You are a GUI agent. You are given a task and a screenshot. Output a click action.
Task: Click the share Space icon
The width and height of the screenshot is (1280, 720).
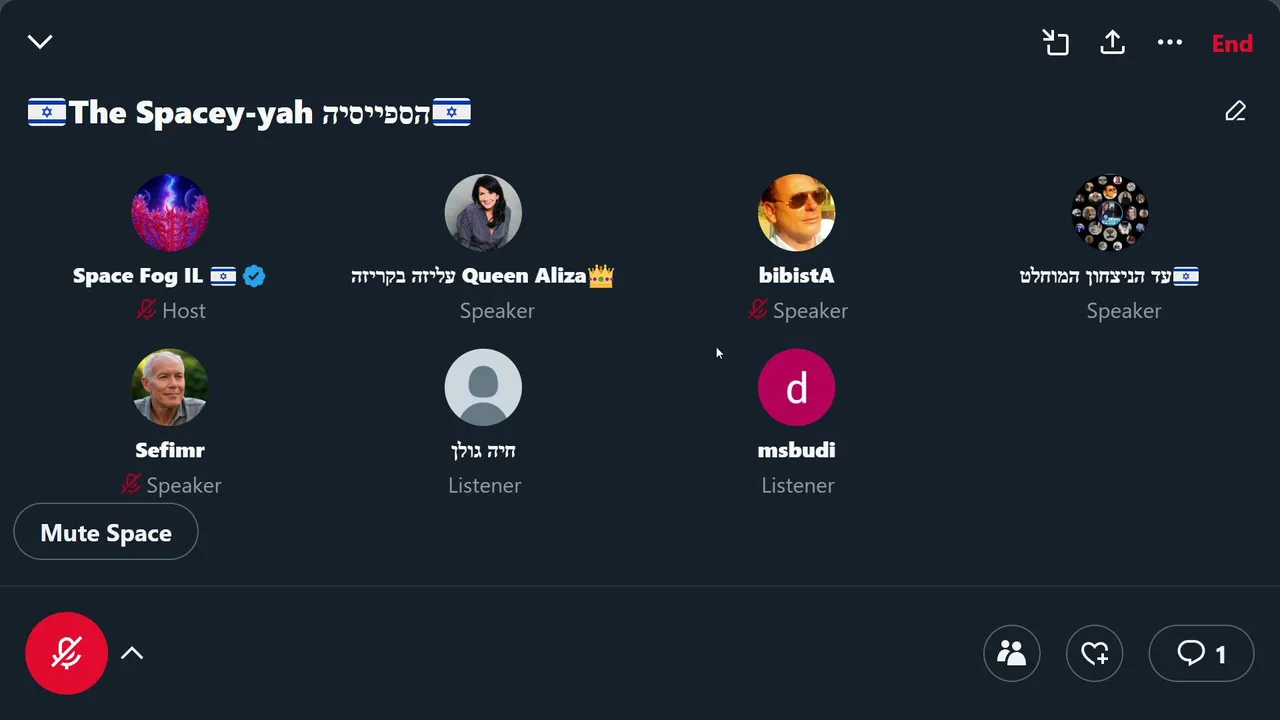(x=1113, y=42)
